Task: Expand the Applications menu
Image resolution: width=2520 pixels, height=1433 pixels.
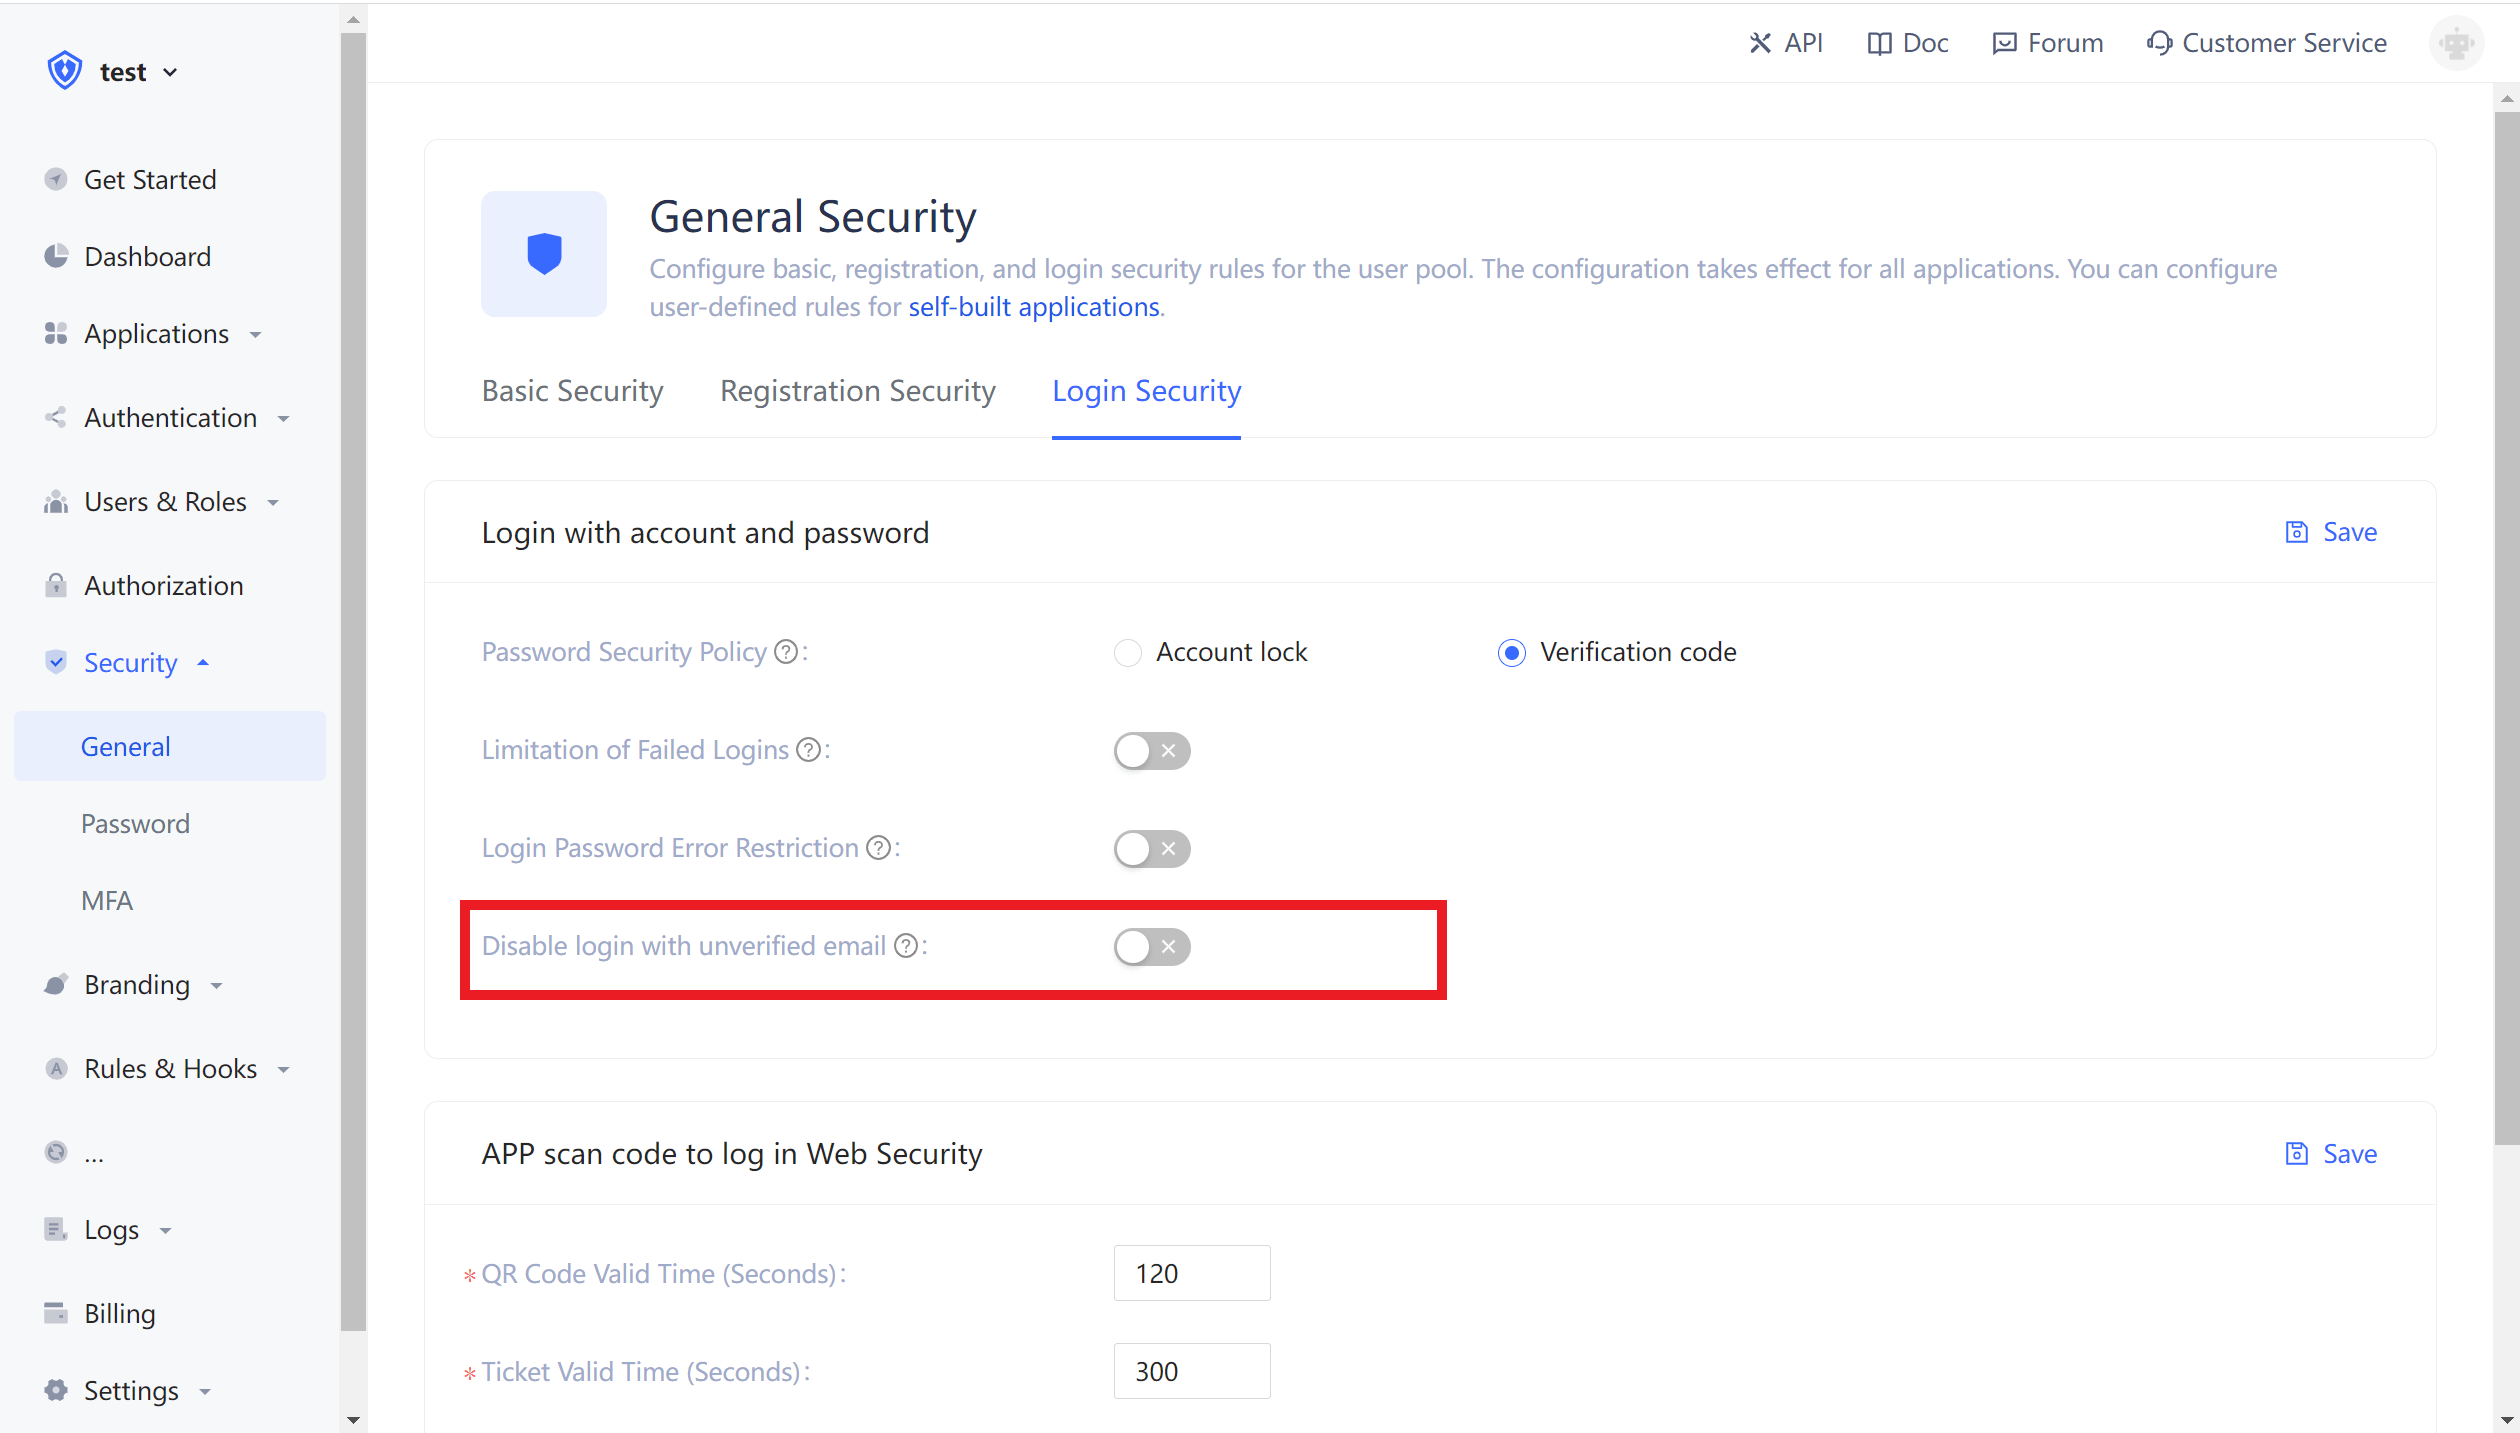Action: tap(257, 334)
